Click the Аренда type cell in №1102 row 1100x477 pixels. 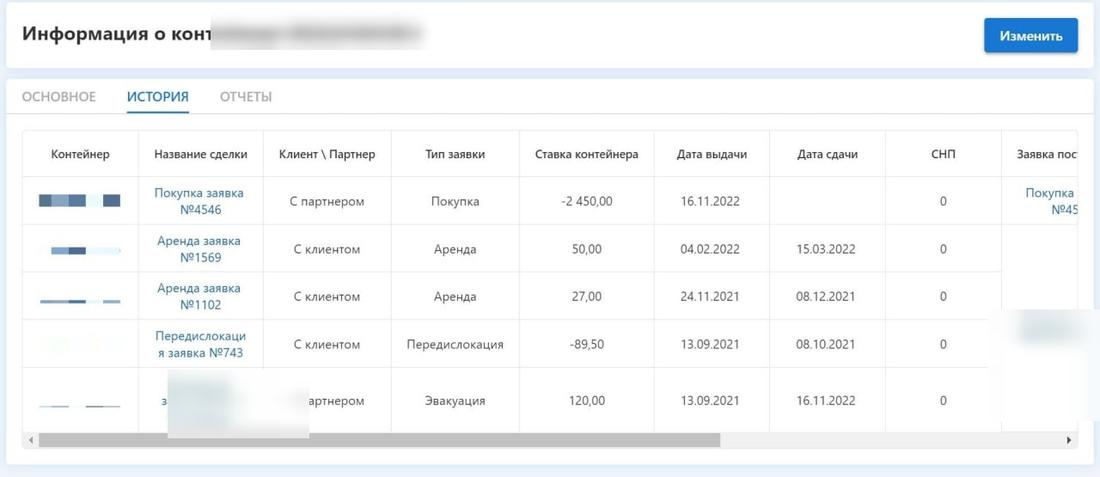(455, 297)
